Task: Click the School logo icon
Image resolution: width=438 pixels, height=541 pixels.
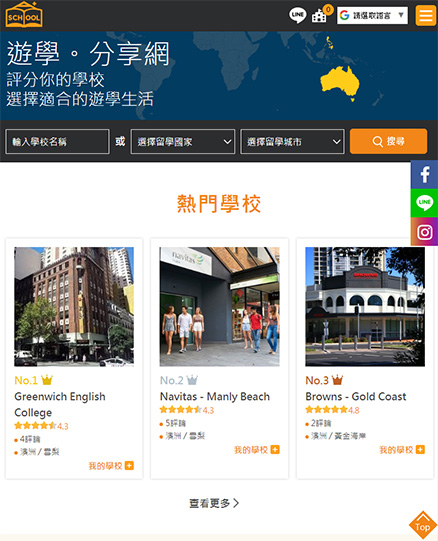Action: click(x=24, y=15)
